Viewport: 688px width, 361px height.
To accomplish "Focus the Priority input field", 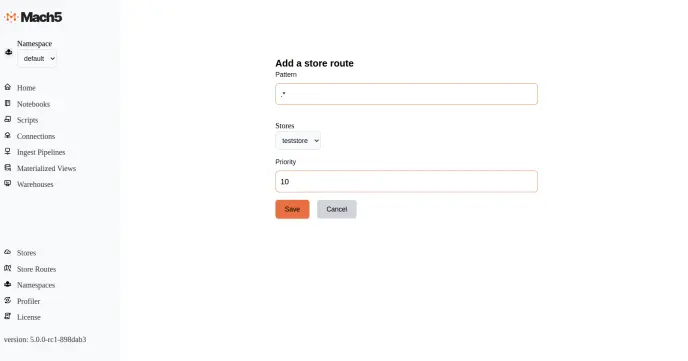I will pyautogui.click(x=406, y=181).
